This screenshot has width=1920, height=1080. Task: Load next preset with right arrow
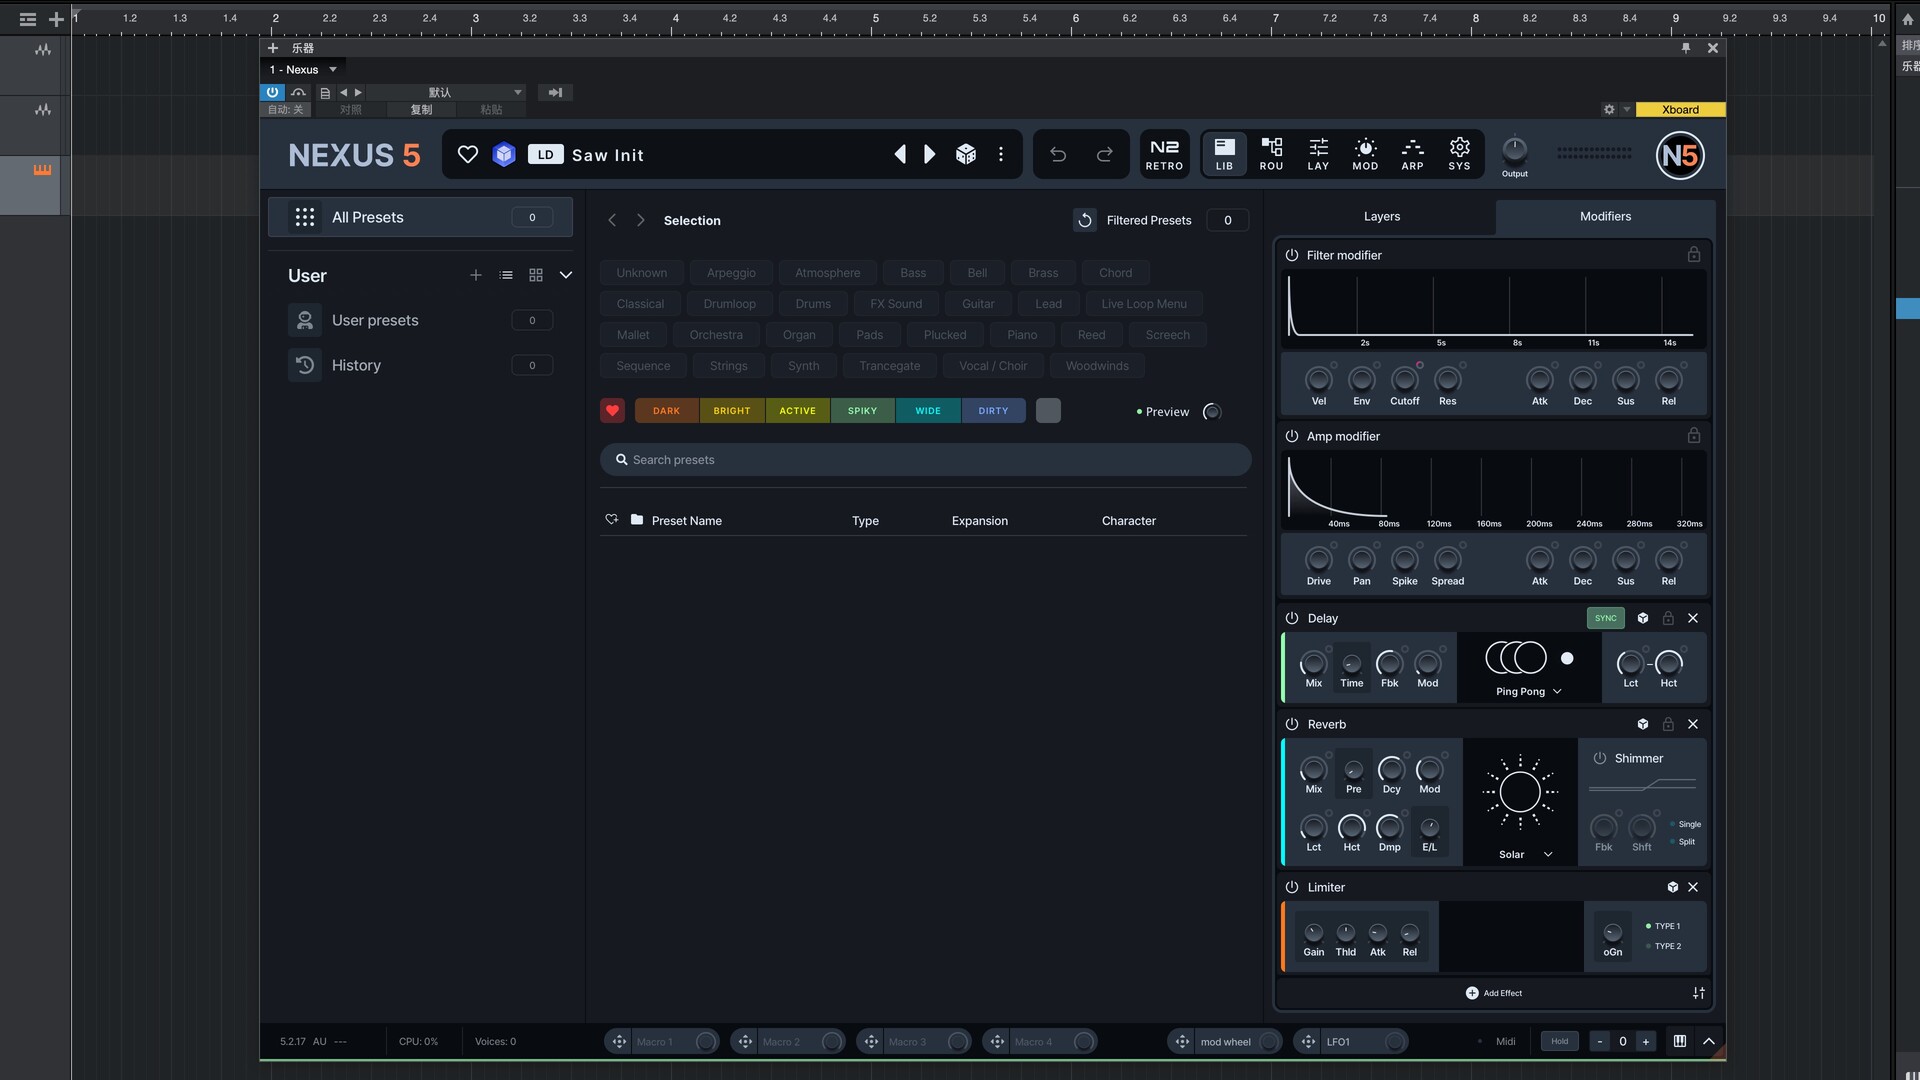pos(930,154)
